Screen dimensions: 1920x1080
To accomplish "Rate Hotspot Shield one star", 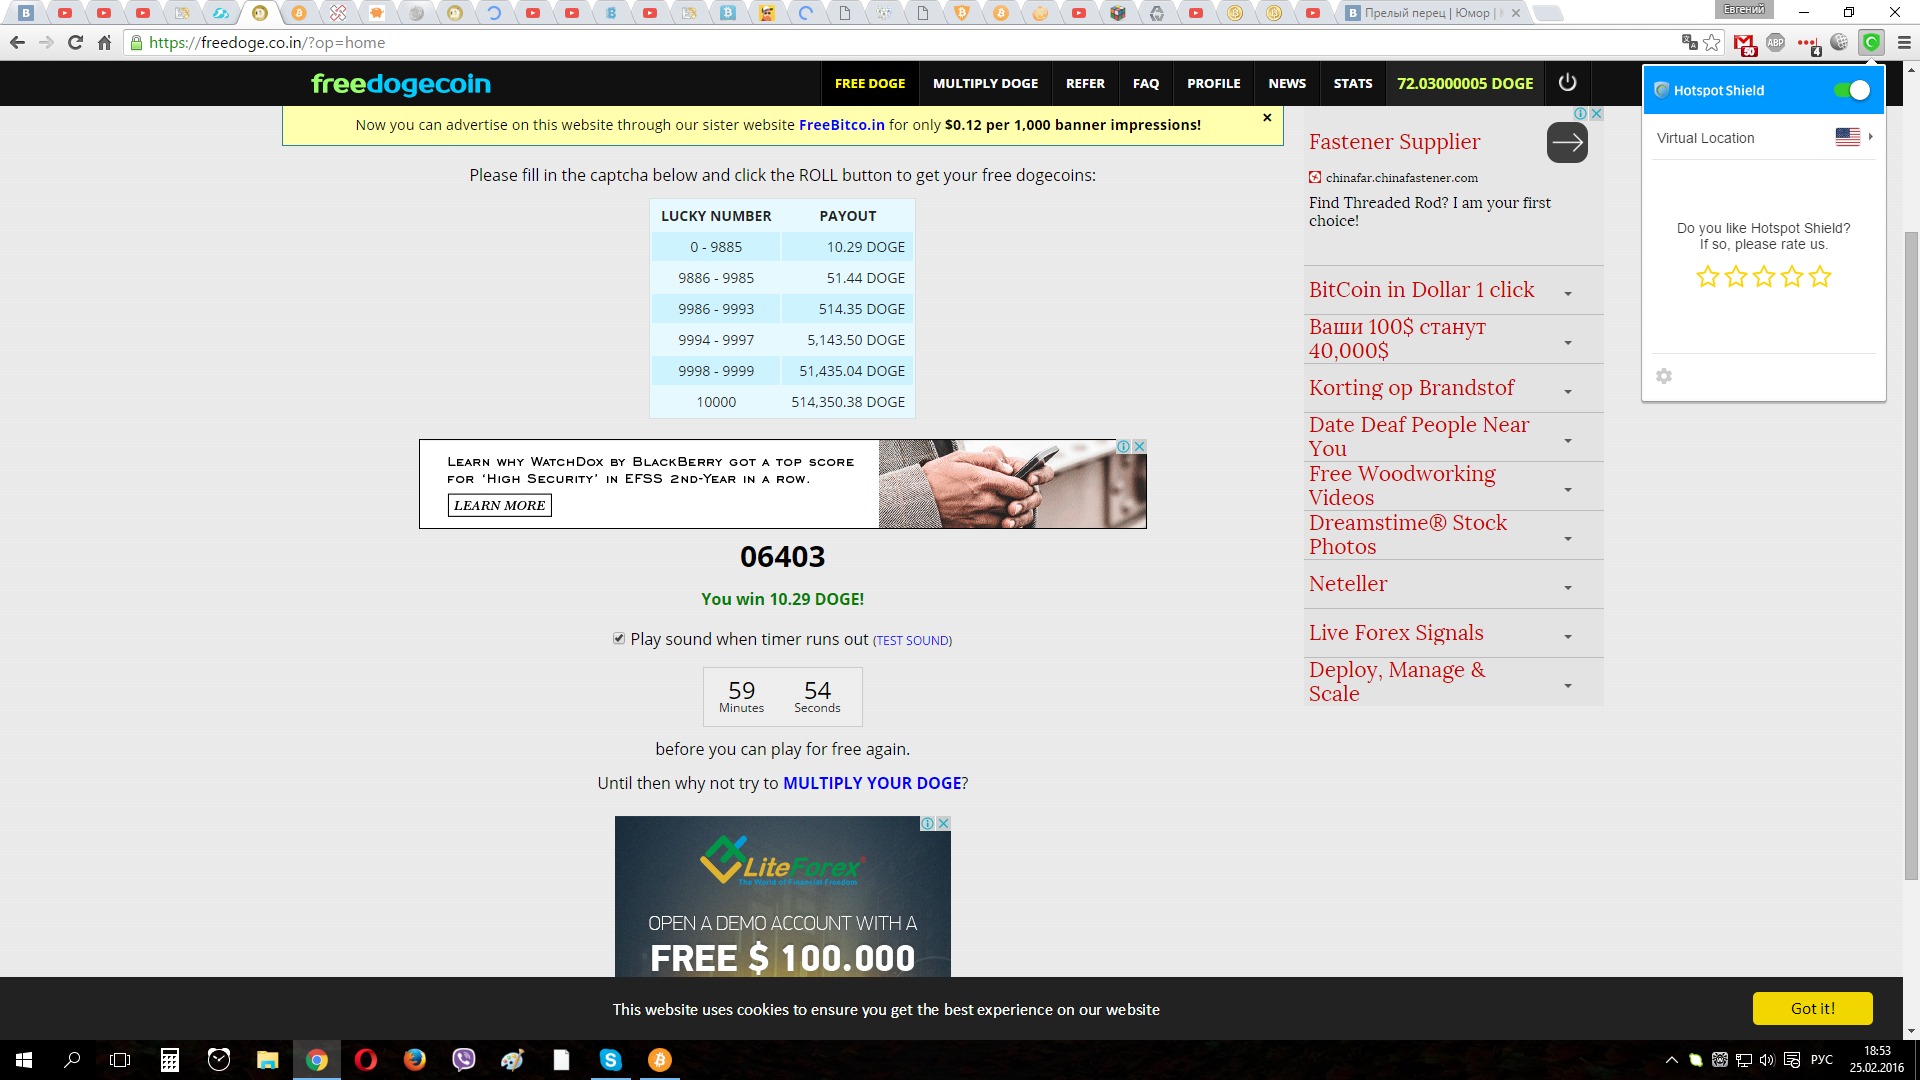I will (1708, 276).
